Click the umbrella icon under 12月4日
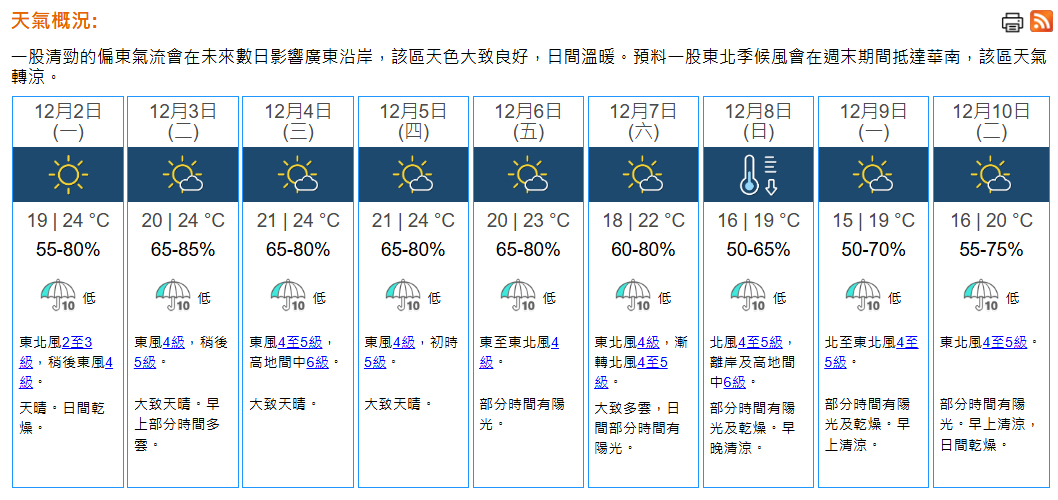Screen dimensions: 1058x500 coord(289,296)
